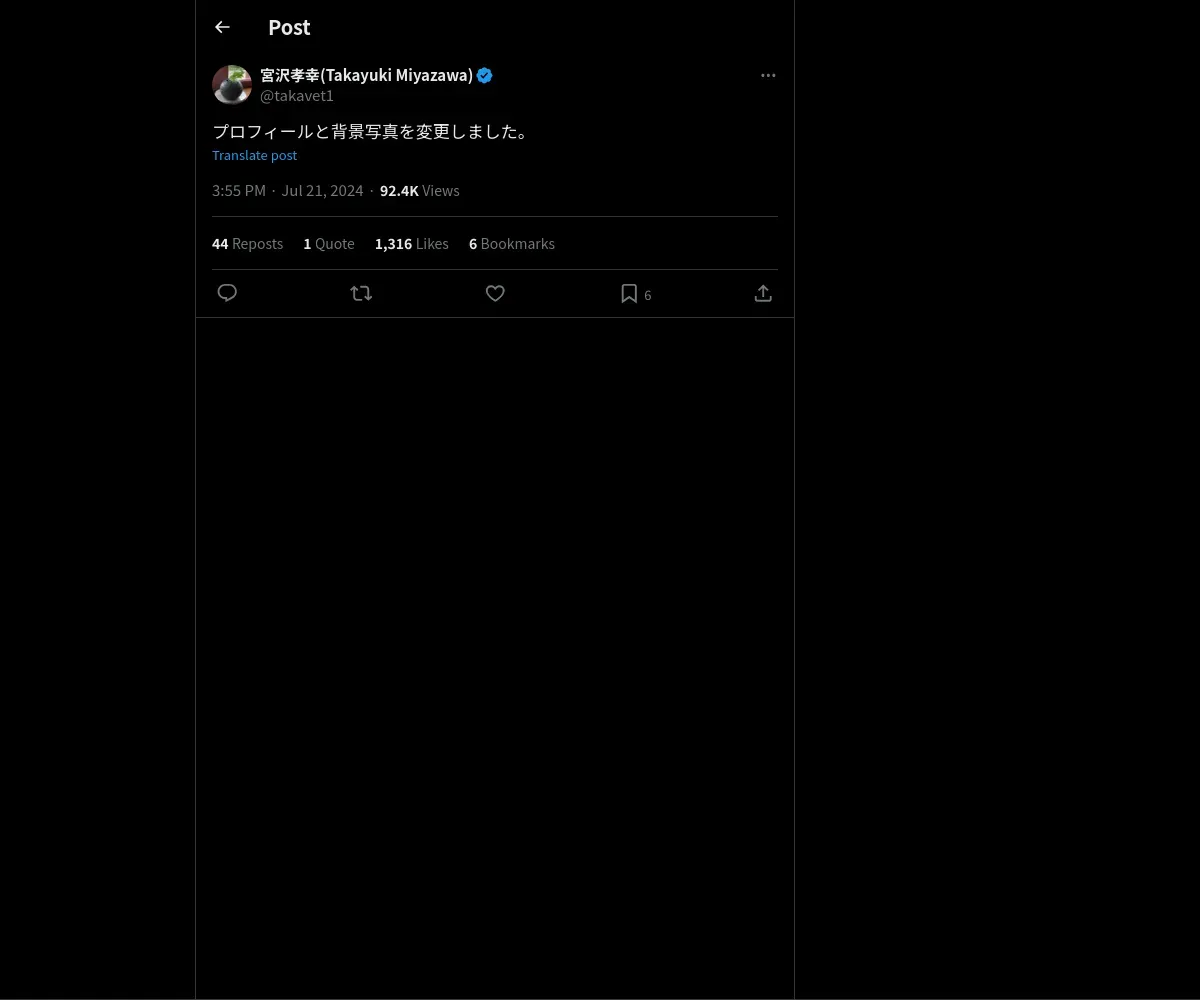Click the reply speech bubble icon
Screen dimensions: 1200x1000
227,293
